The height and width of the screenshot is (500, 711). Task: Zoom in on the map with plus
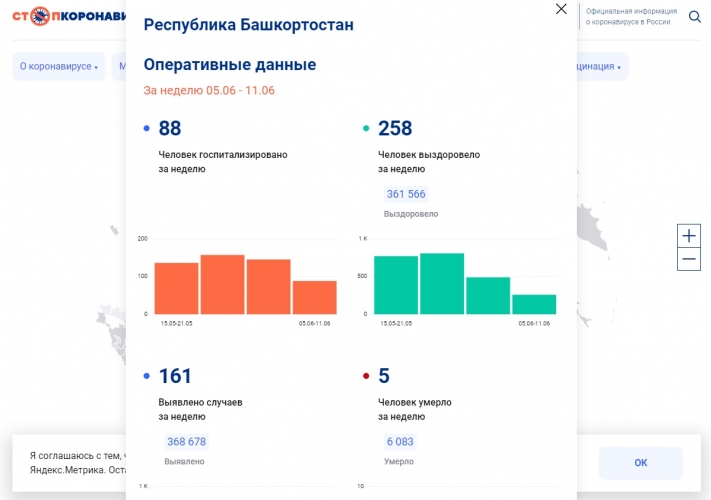[x=689, y=236]
